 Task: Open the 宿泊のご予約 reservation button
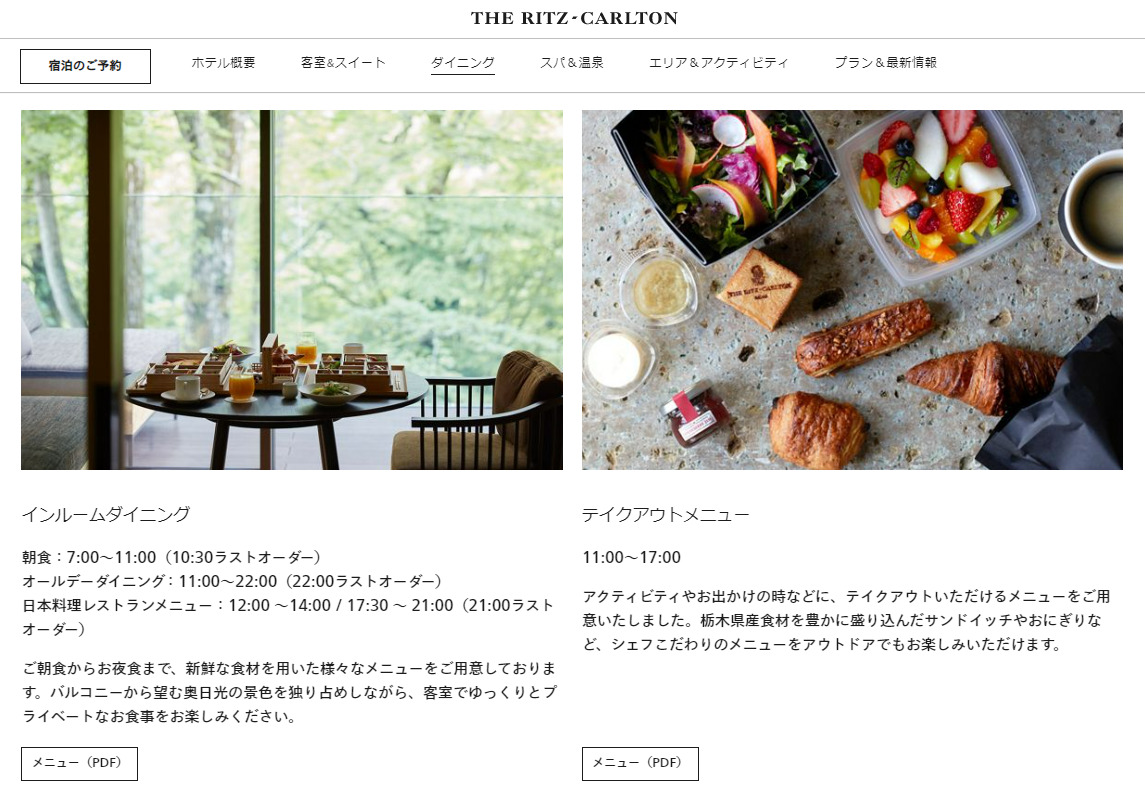click(x=85, y=66)
